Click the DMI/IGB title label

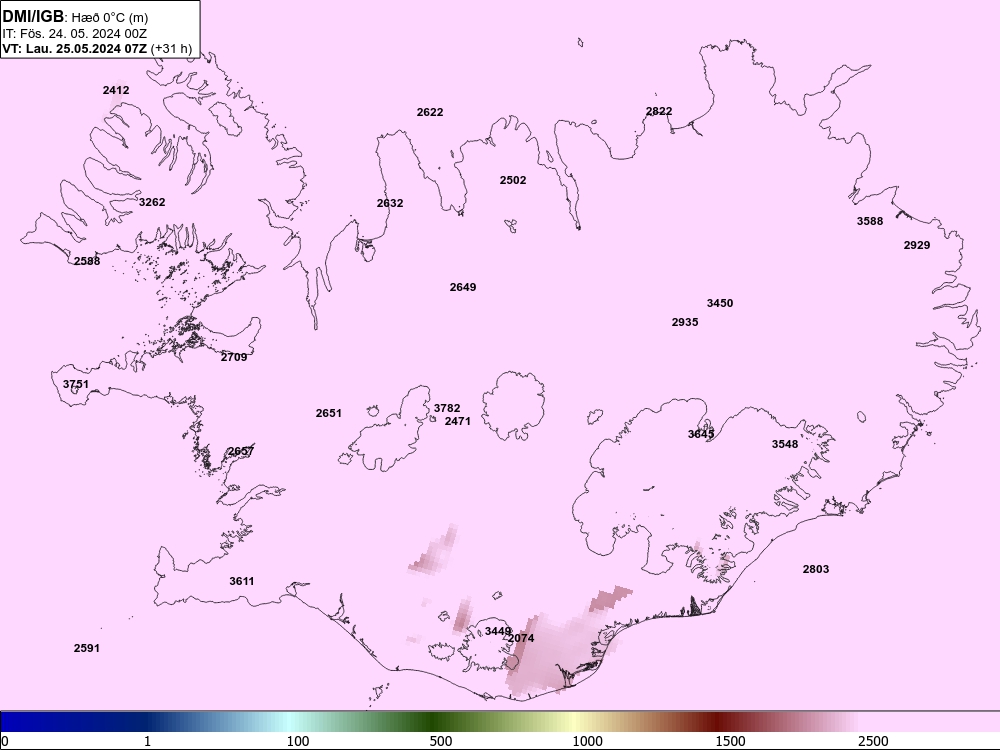coord(33,17)
